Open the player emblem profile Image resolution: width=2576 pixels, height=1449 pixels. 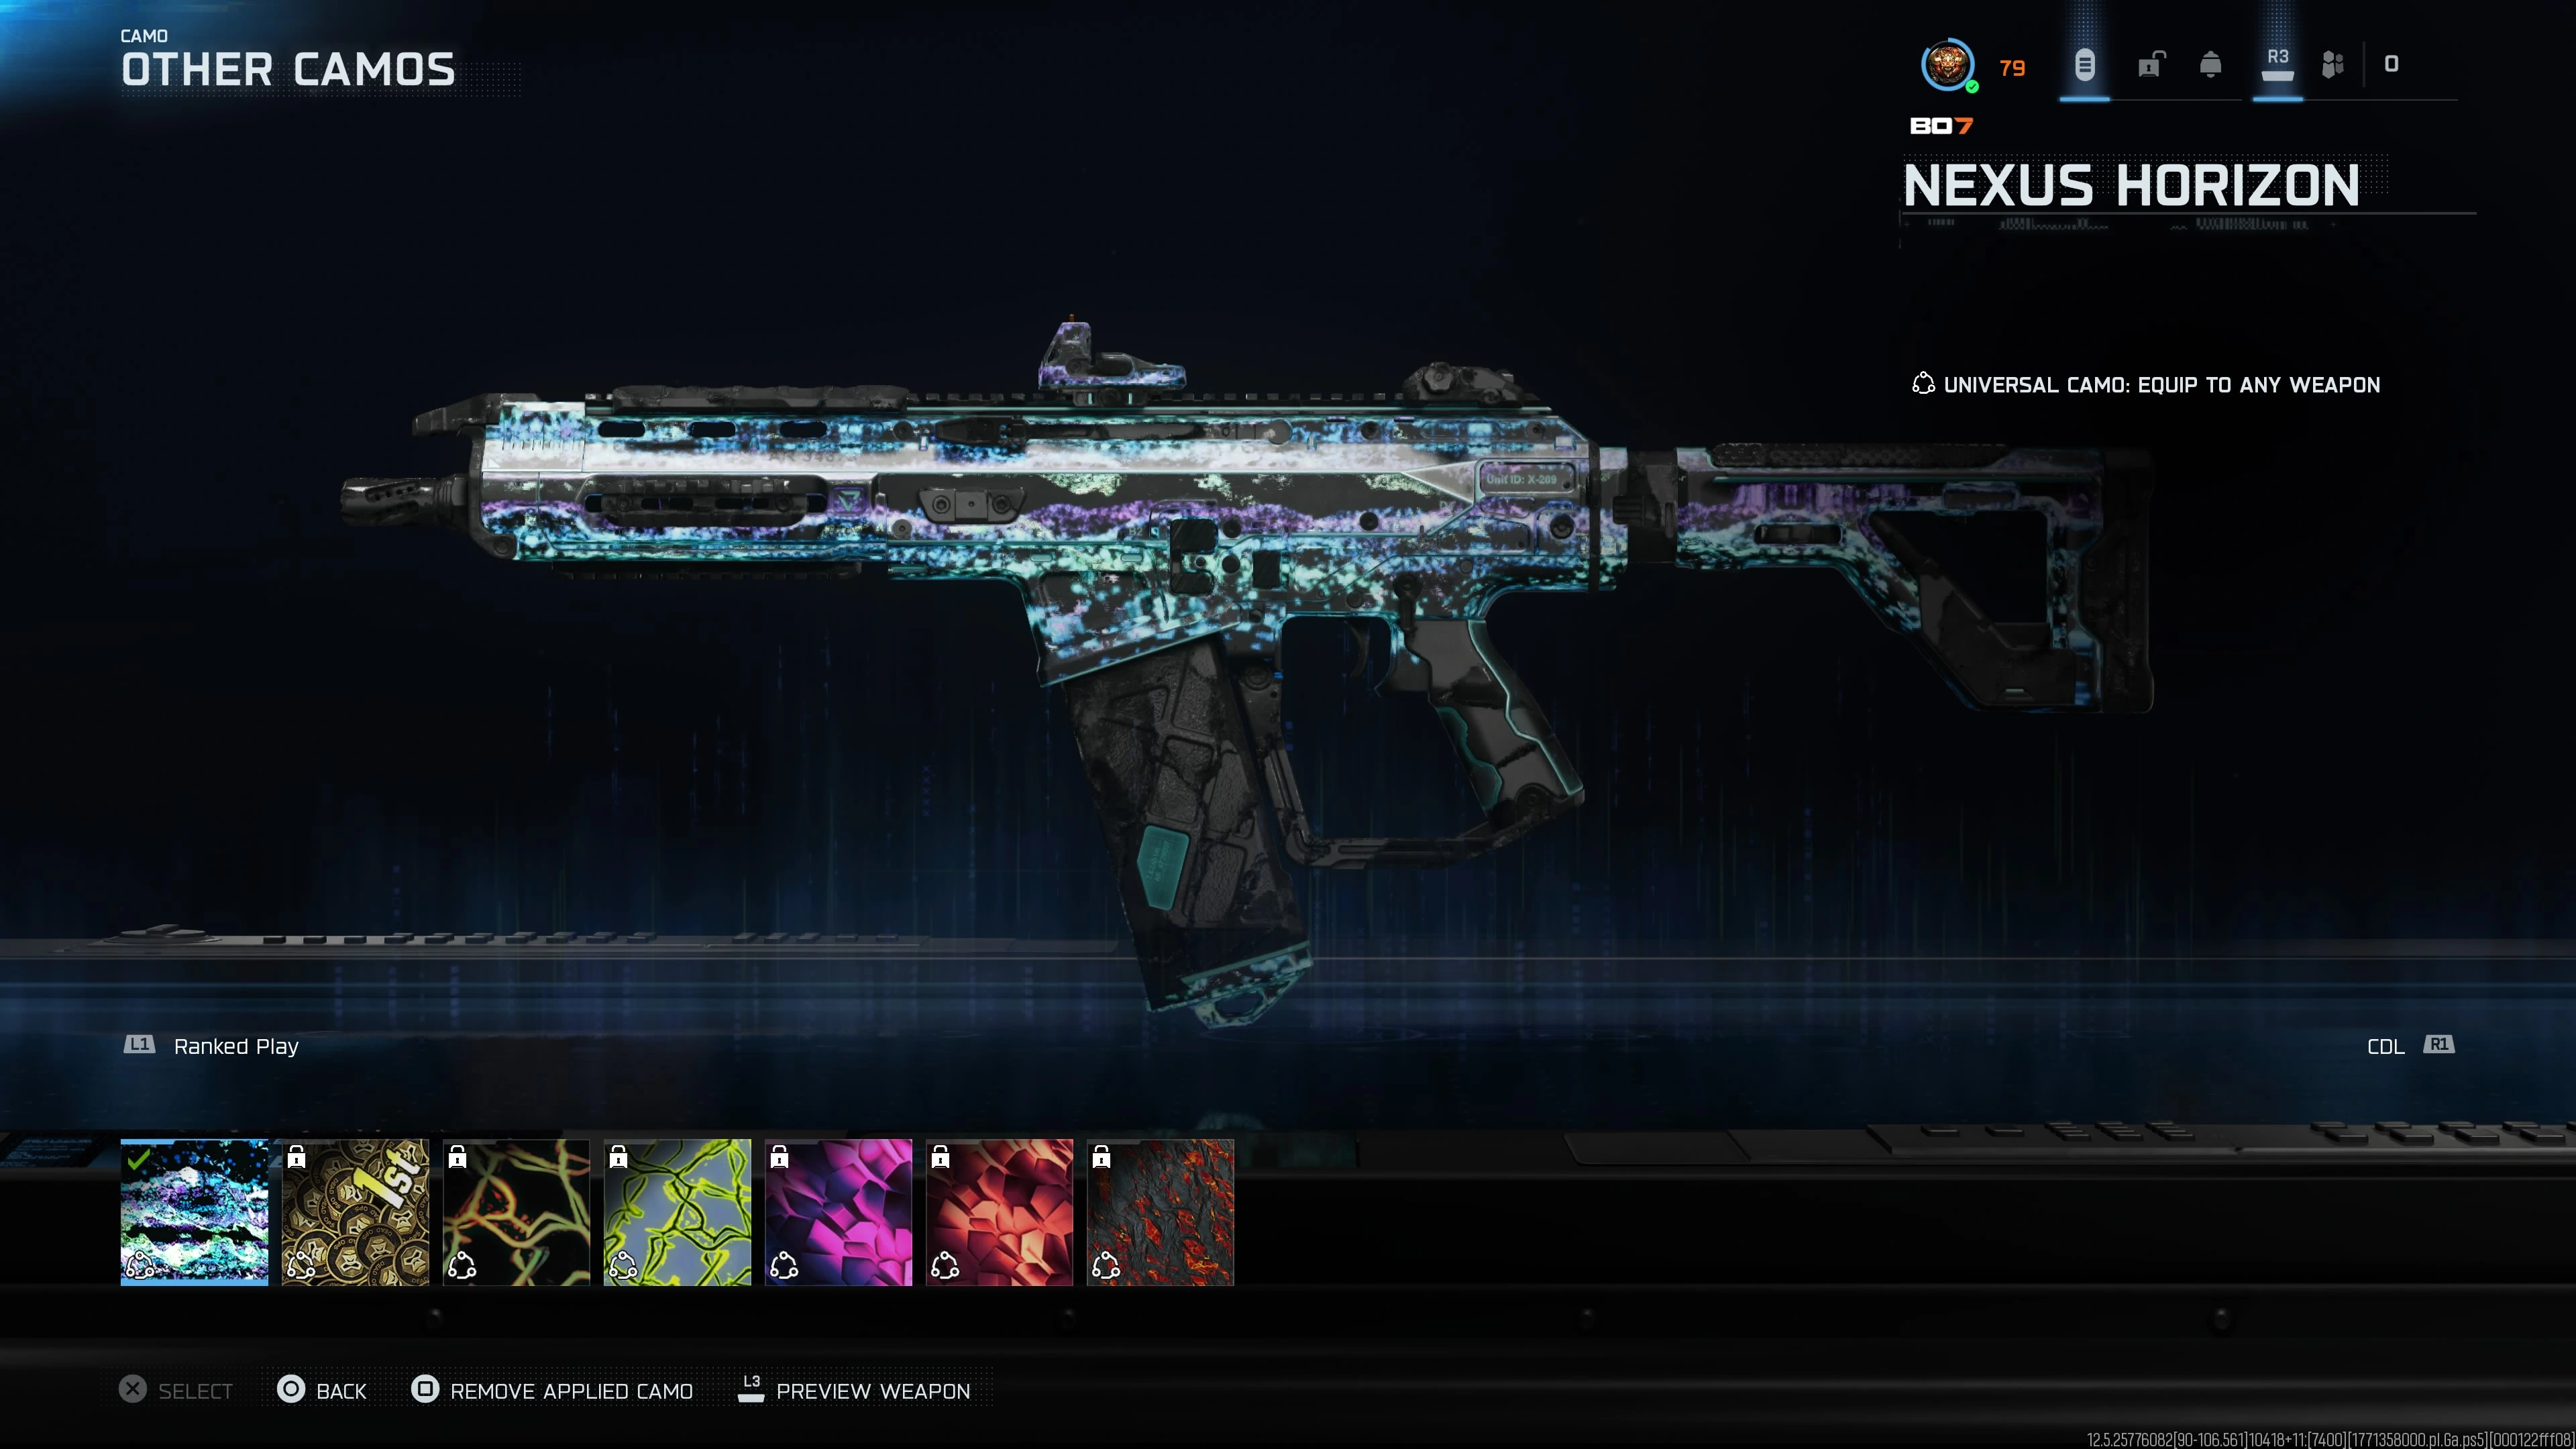click(1947, 65)
